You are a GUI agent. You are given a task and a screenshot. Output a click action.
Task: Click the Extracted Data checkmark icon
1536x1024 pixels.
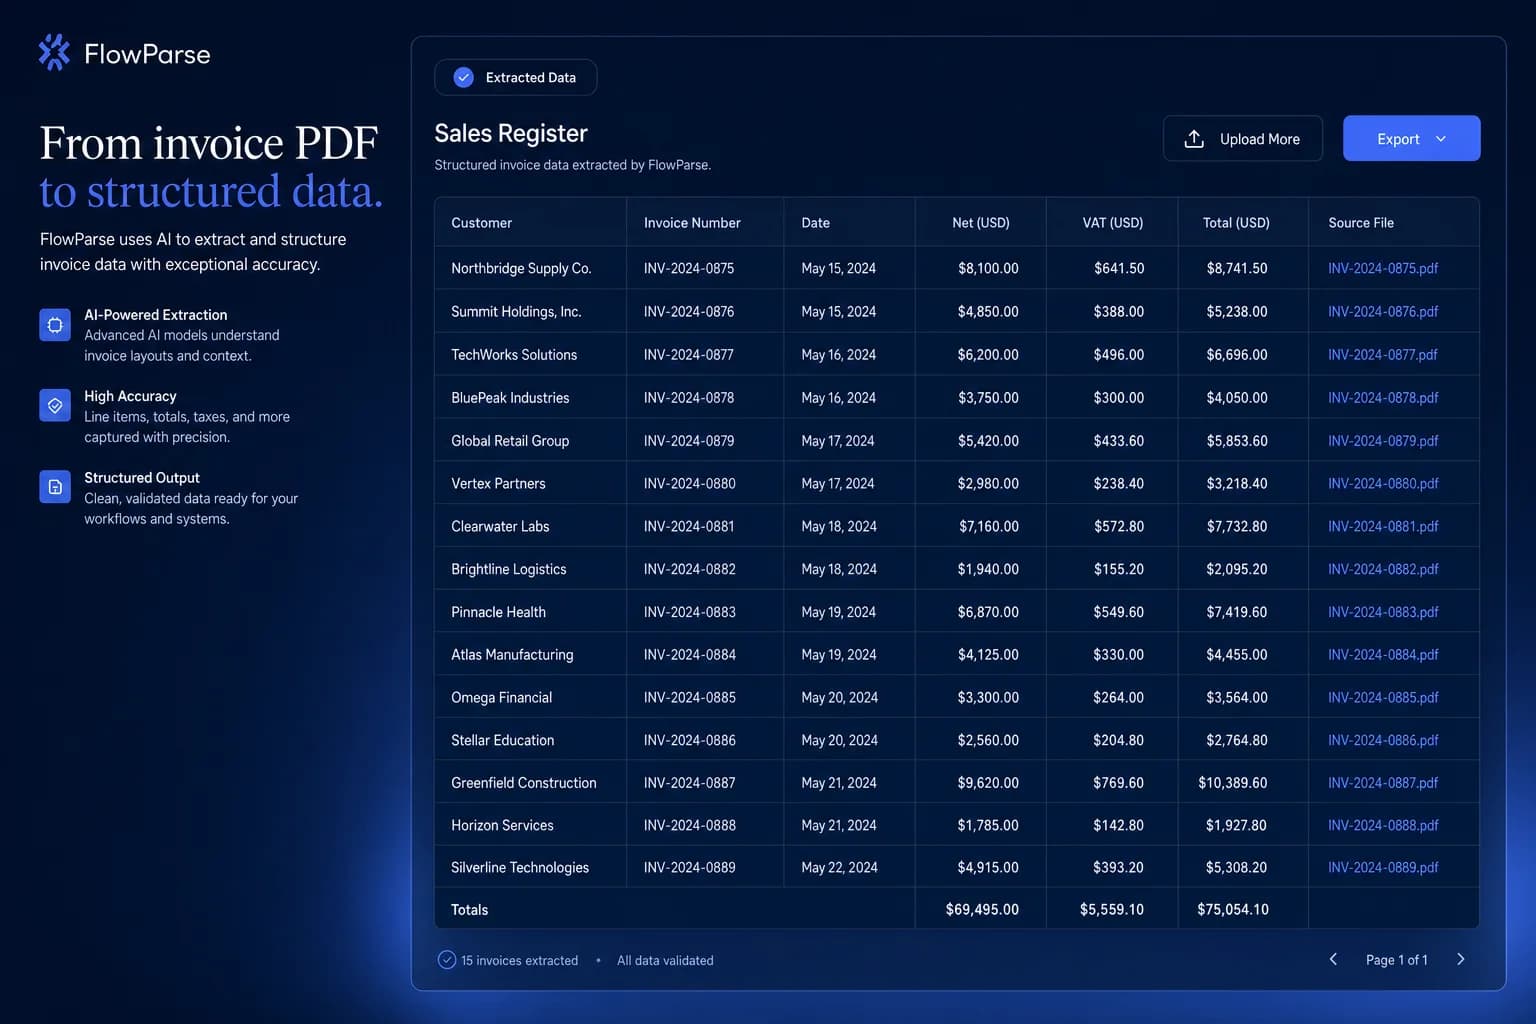click(464, 77)
